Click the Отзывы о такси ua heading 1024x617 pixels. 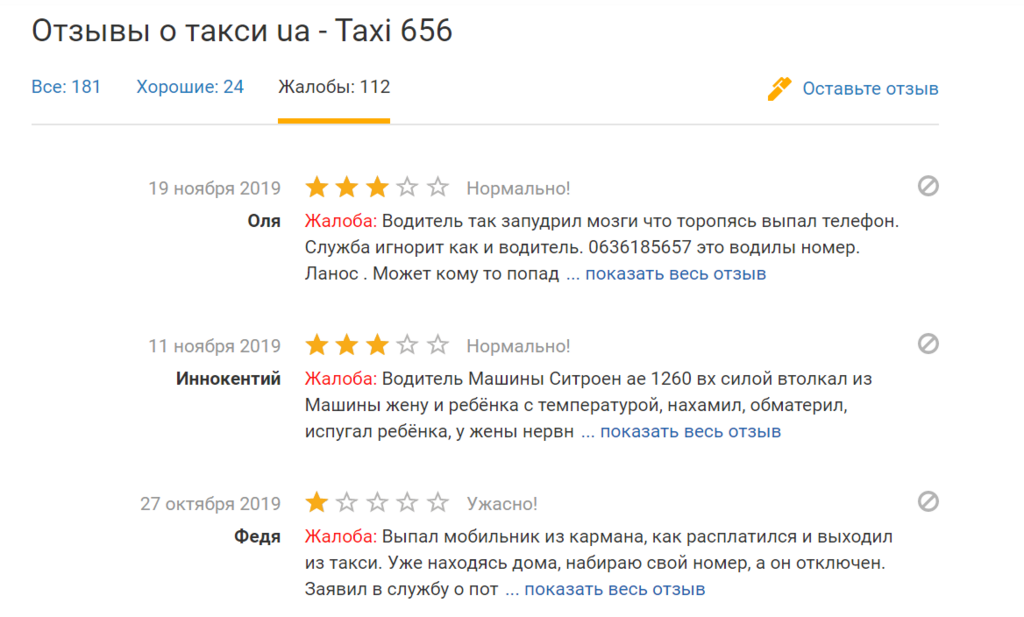pyautogui.click(x=242, y=31)
